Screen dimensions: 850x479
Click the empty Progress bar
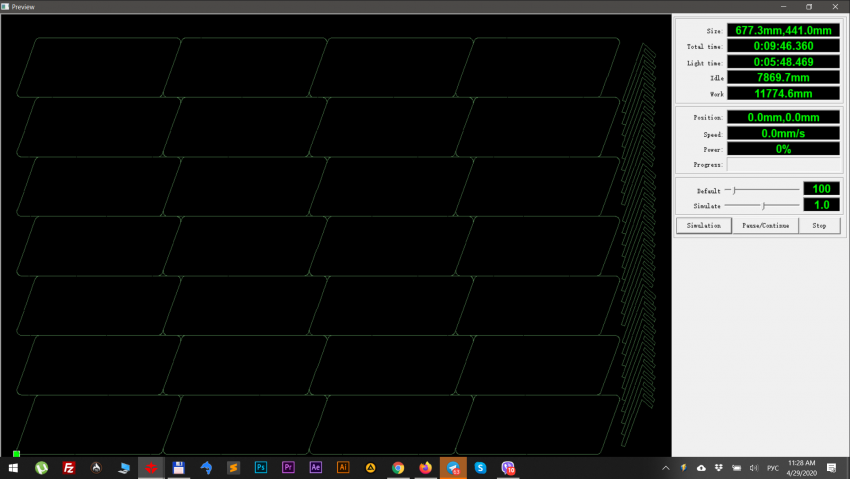(782, 164)
